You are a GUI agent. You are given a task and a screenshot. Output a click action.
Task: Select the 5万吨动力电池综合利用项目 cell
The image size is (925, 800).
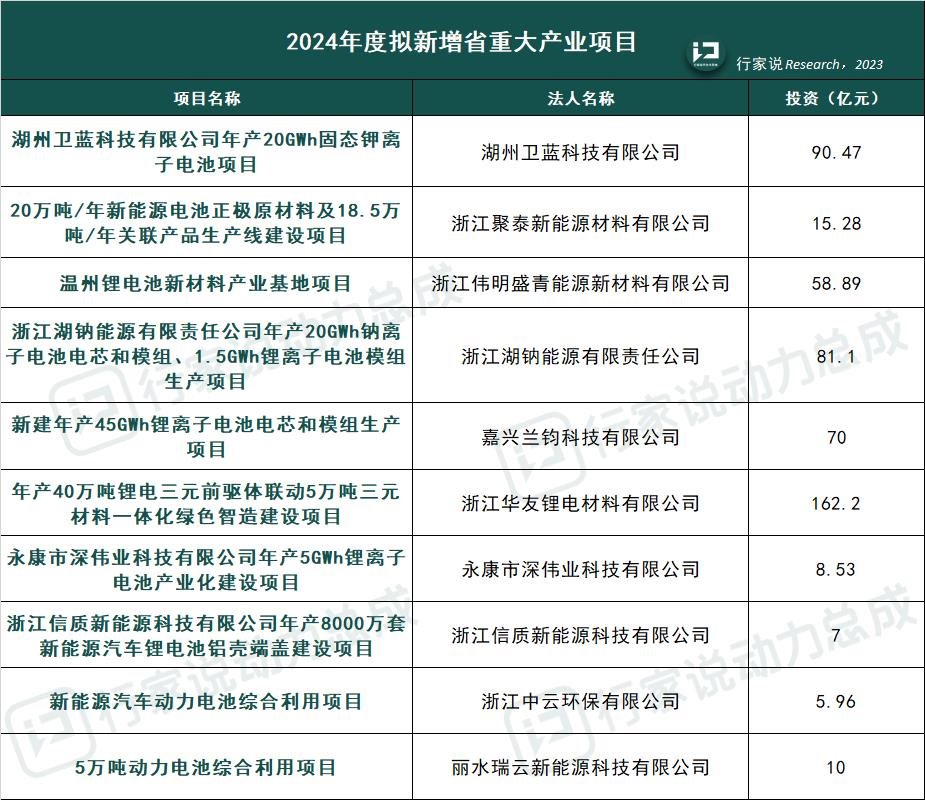tap(206, 767)
